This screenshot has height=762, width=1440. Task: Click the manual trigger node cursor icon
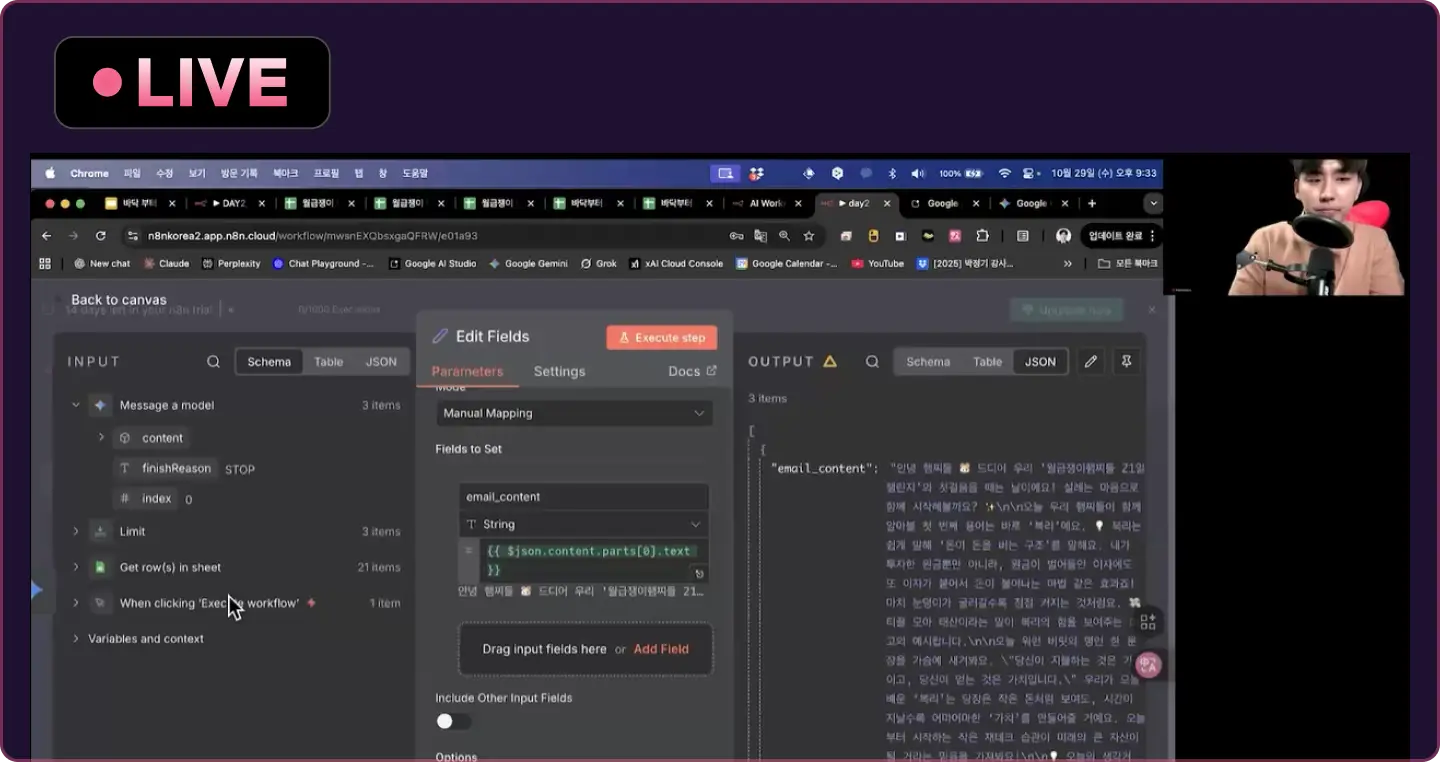(99, 603)
